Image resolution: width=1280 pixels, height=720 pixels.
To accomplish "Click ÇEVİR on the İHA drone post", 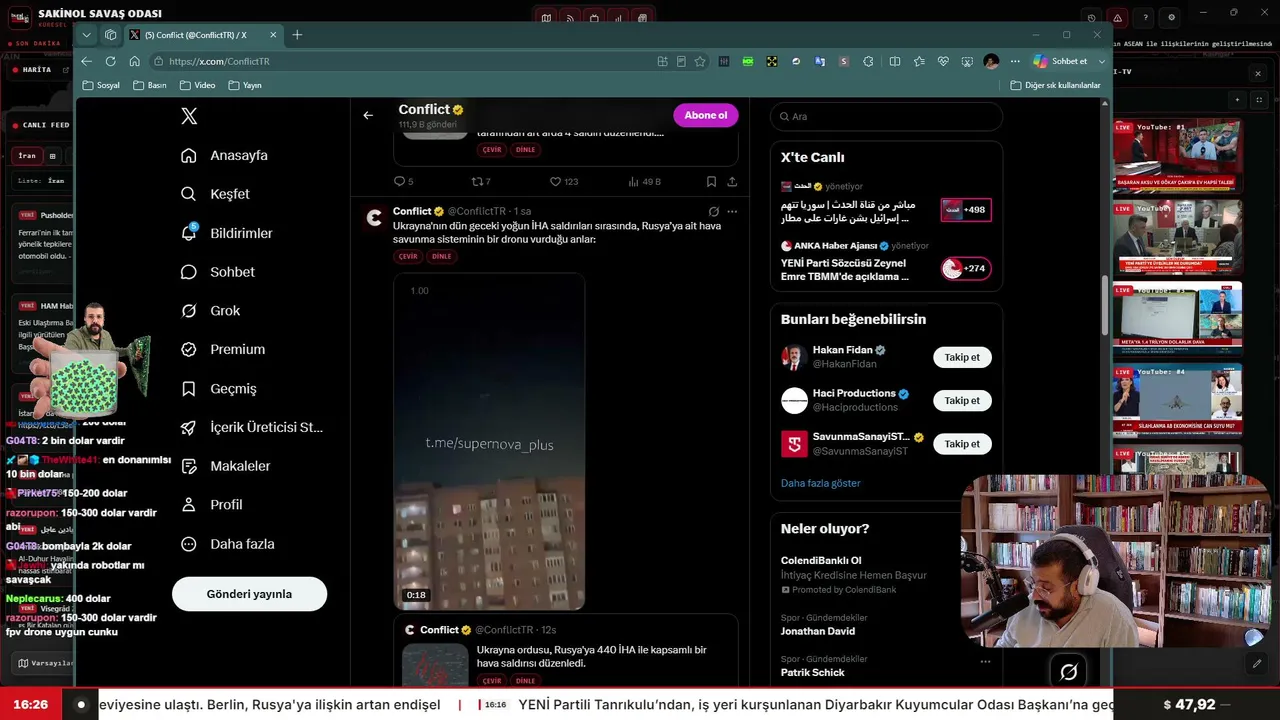I will point(408,257).
